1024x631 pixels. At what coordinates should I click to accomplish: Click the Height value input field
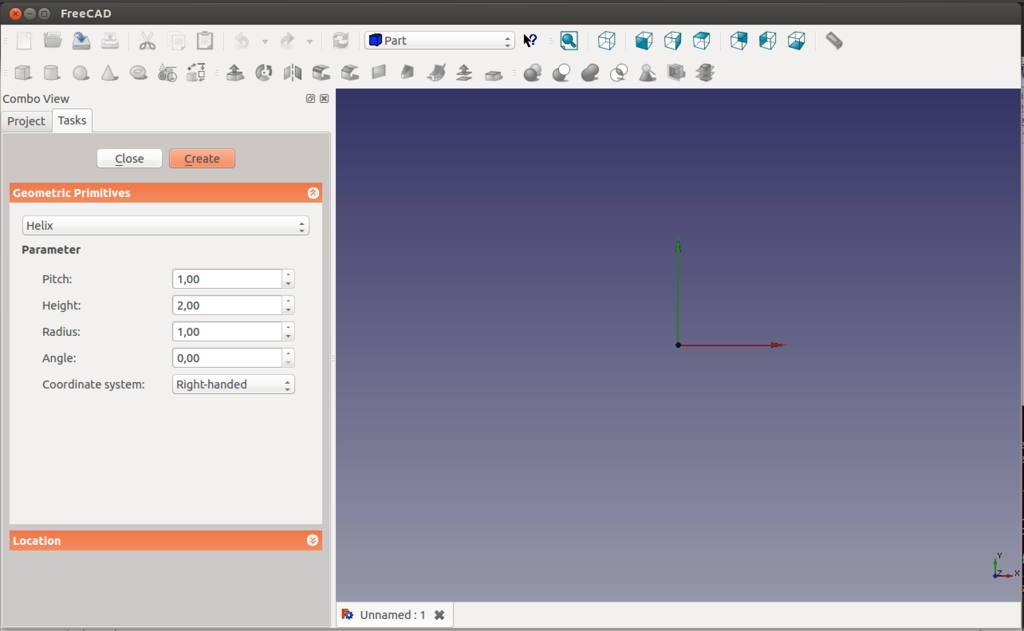(x=226, y=306)
